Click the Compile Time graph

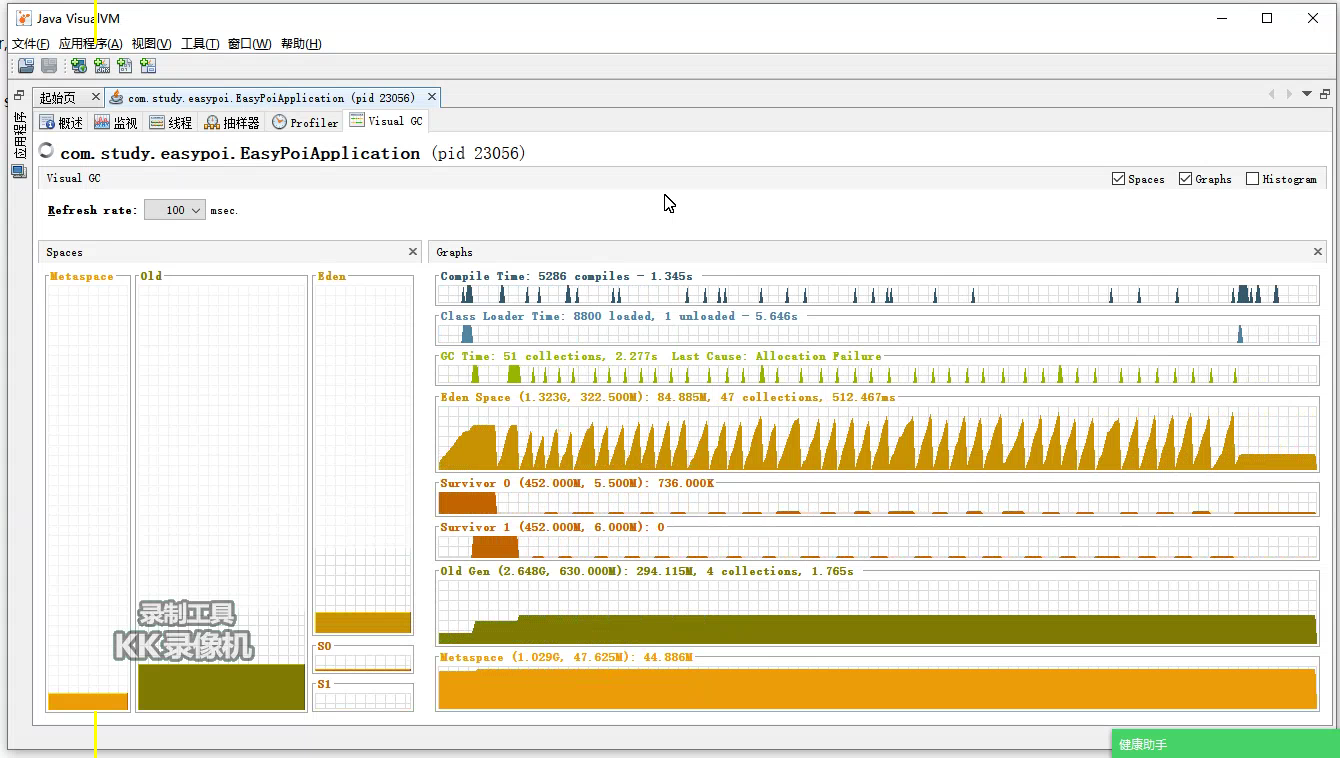tap(877, 293)
